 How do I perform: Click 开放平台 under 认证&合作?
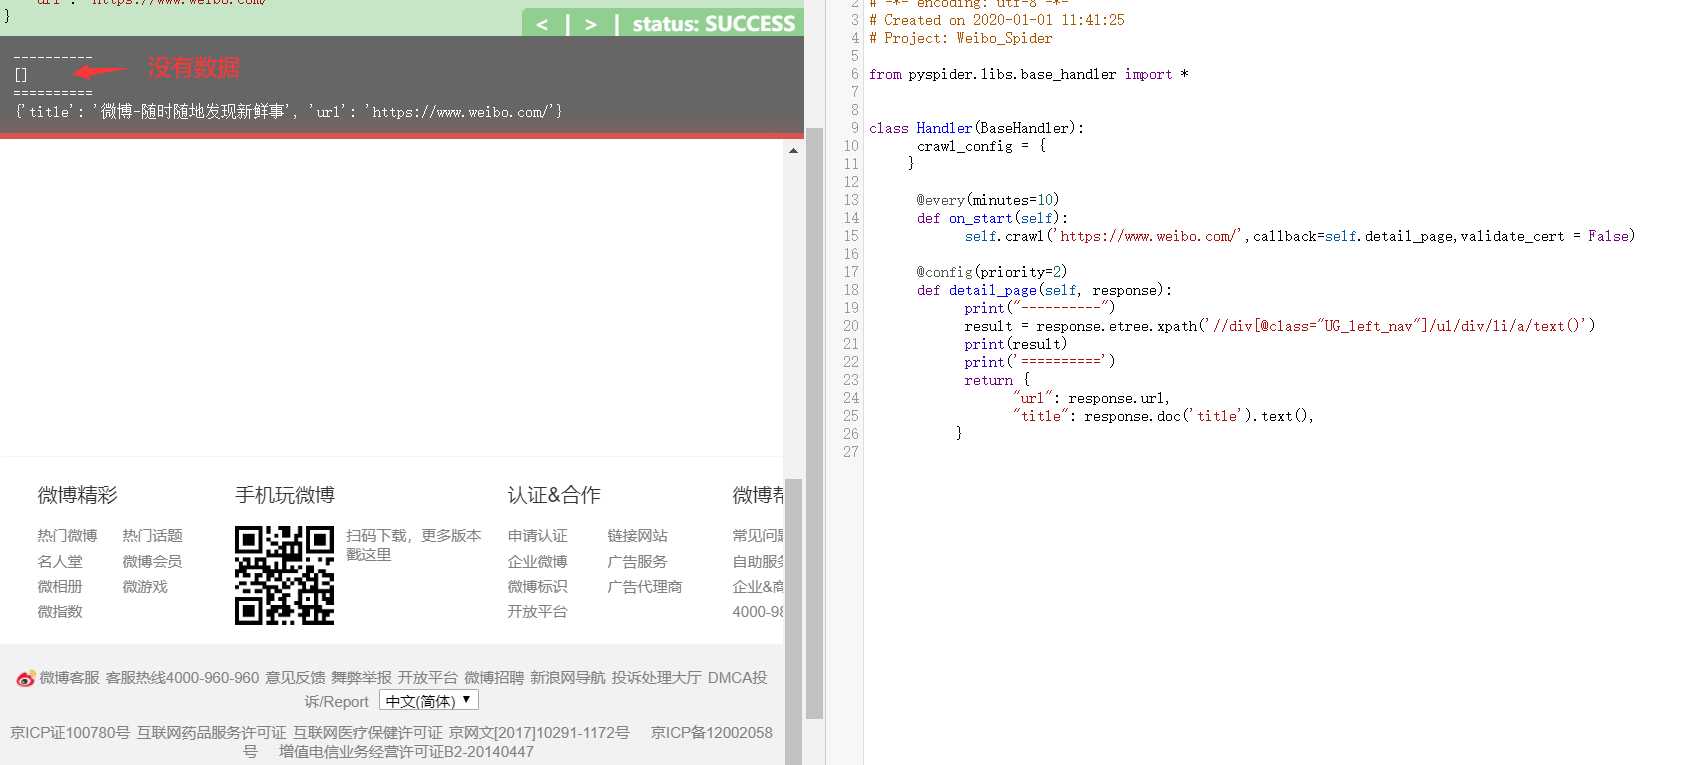click(537, 612)
